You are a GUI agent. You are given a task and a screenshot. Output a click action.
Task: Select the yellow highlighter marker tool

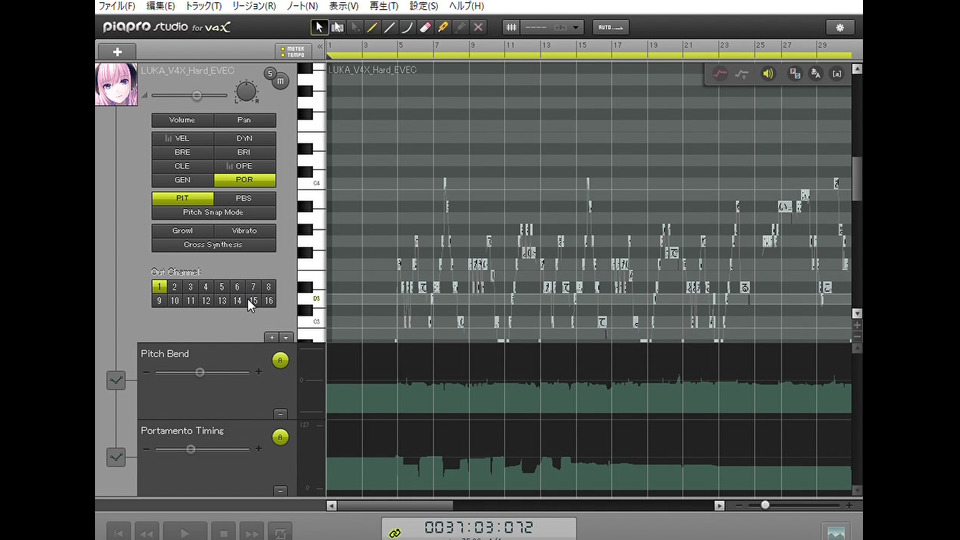(443, 27)
